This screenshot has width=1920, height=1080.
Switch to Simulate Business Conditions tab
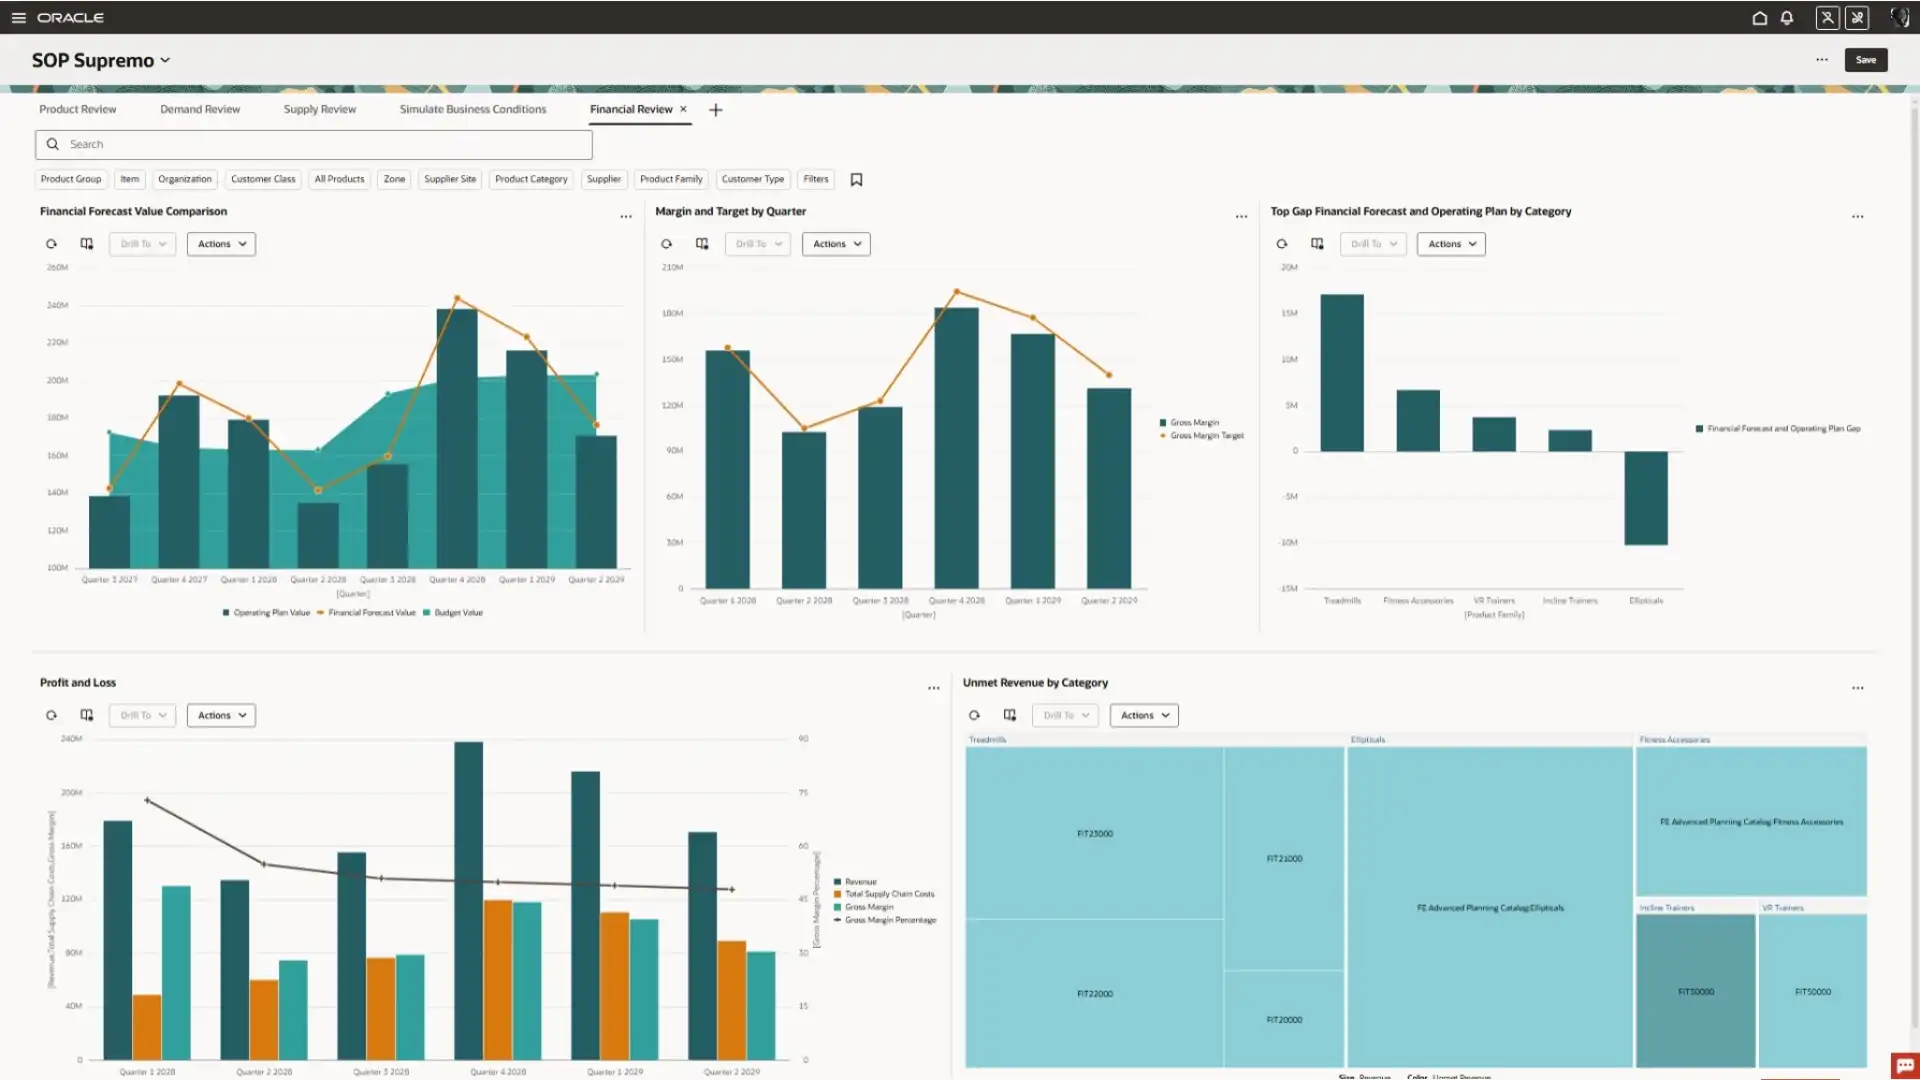tap(472, 109)
